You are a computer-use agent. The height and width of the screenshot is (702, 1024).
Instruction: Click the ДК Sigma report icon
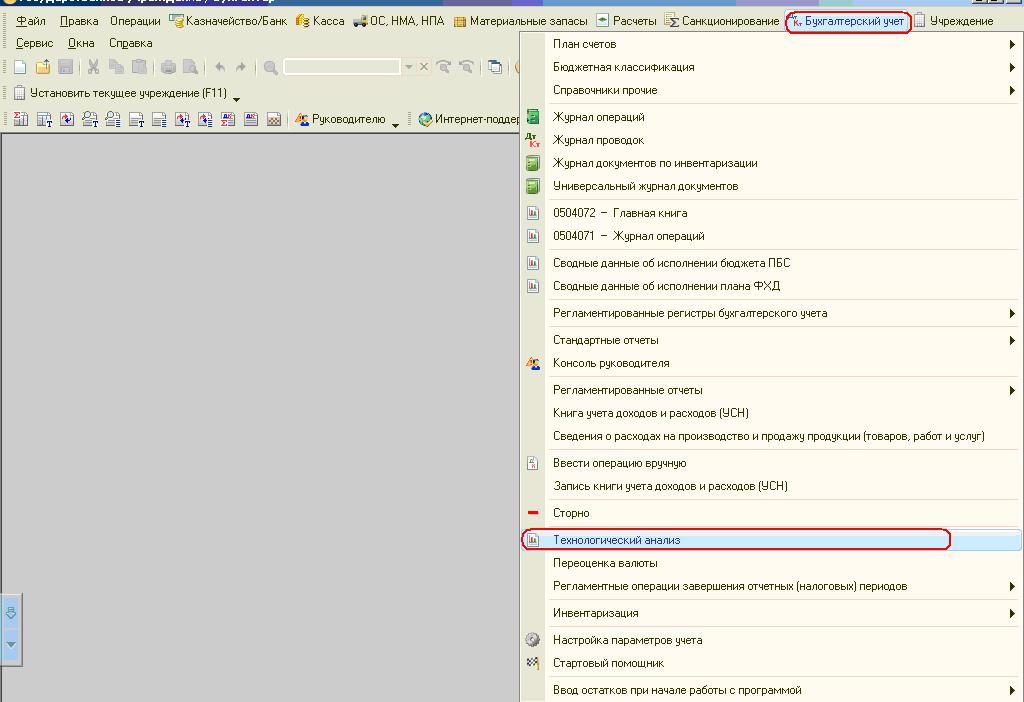pos(228,120)
